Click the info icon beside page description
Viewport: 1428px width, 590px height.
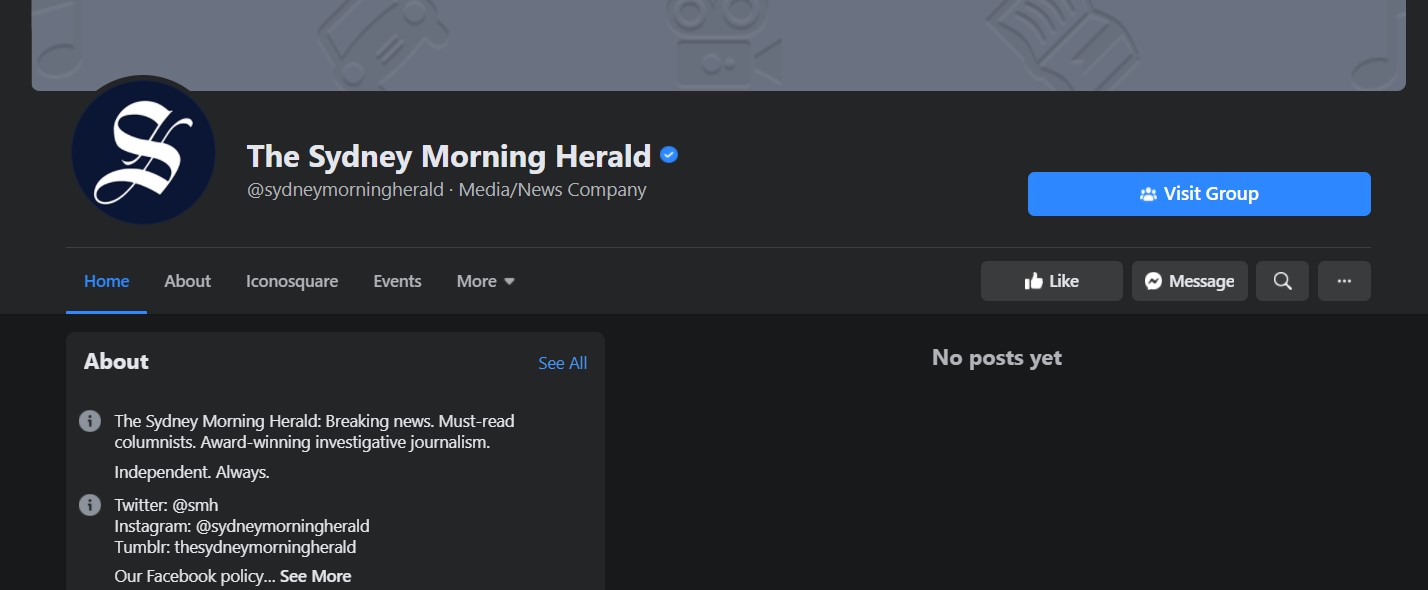[90, 421]
